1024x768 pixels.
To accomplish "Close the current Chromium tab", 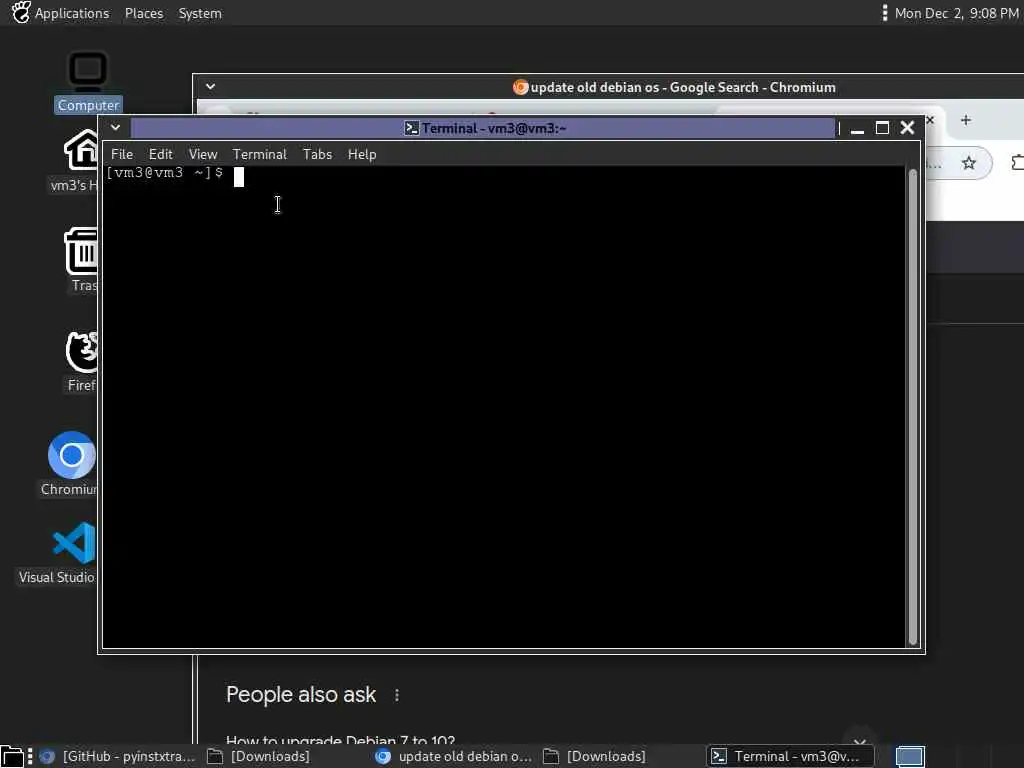I will click(930, 120).
